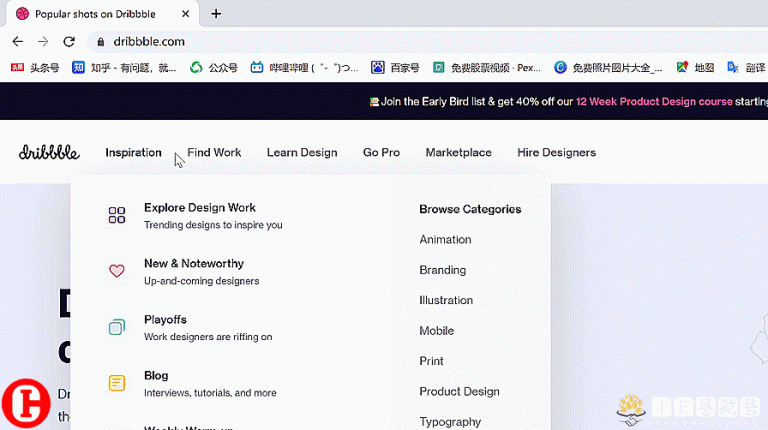Viewport: 768px width, 430px height.
Task: Click Go Pro in navigation
Action: [x=382, y=152]
